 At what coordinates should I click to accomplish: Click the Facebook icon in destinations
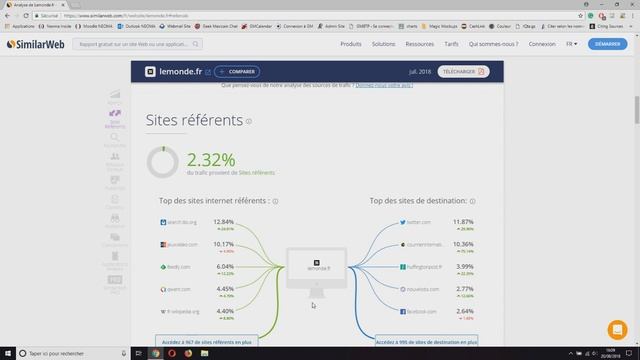point(402,312)
